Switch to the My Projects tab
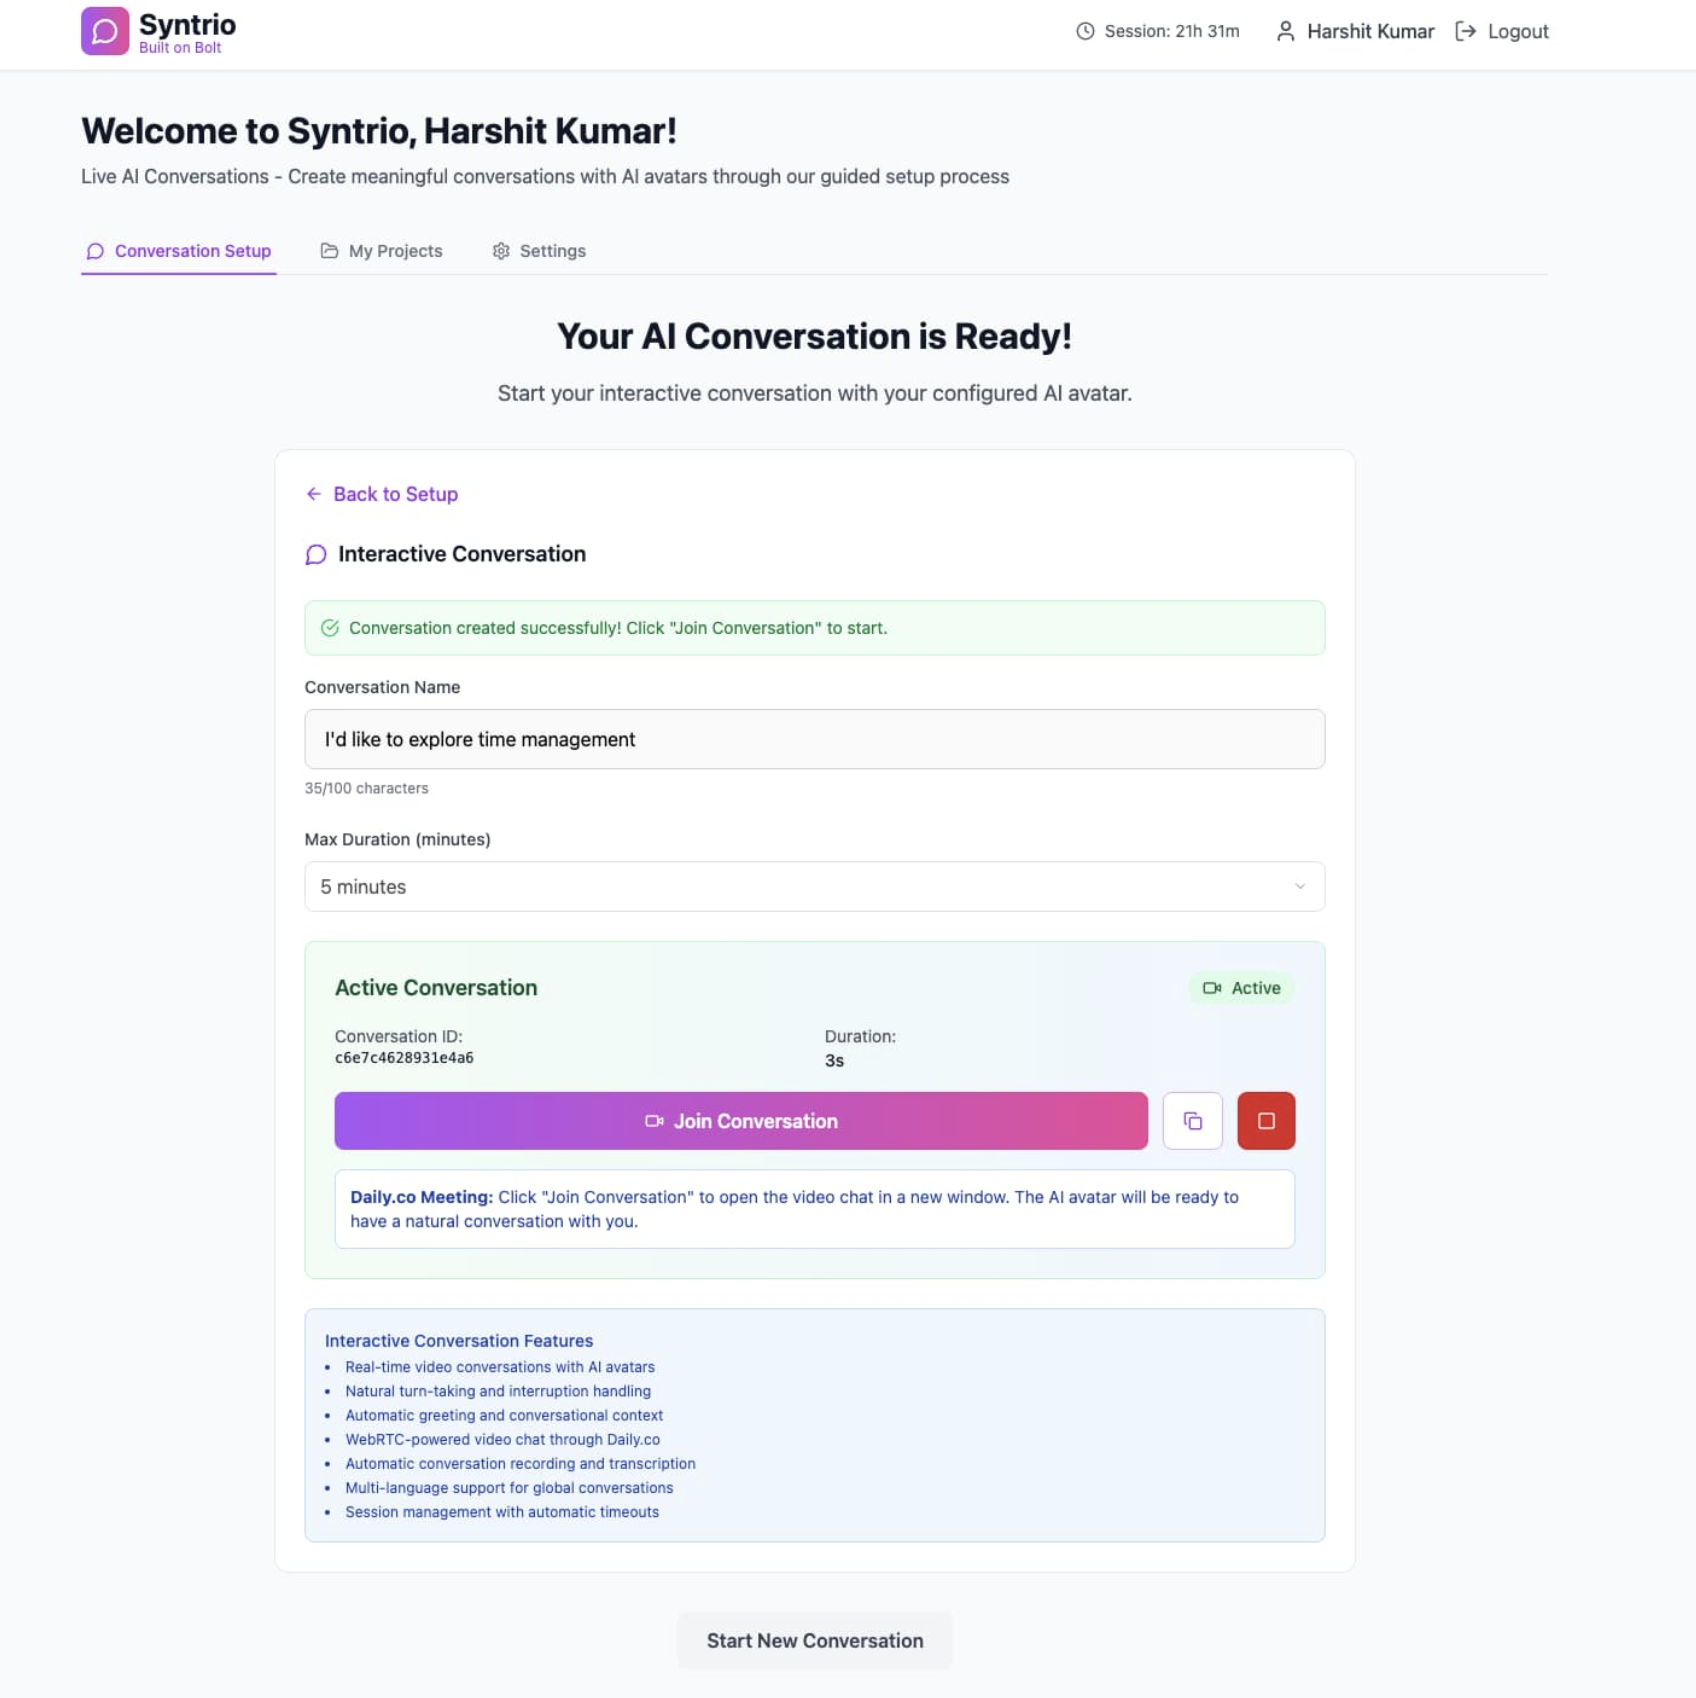The width and height of the screenshot is (1696, 1698). [382, 251]
